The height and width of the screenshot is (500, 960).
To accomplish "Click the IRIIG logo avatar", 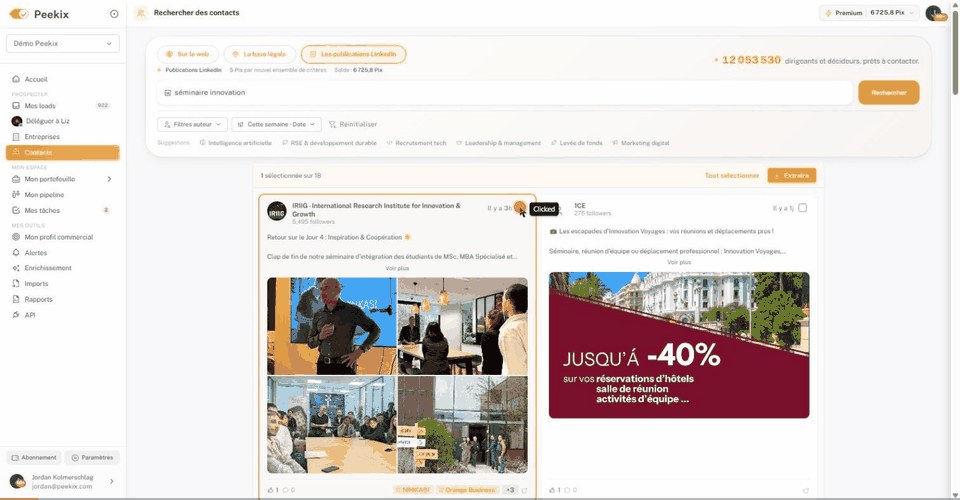I will click(277, 211).
